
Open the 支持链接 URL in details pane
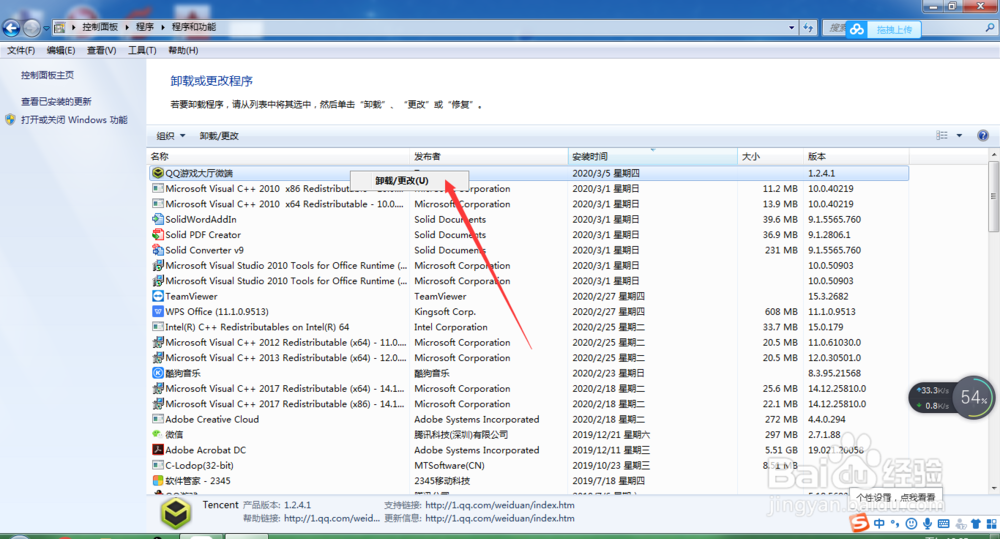point(499,505)
